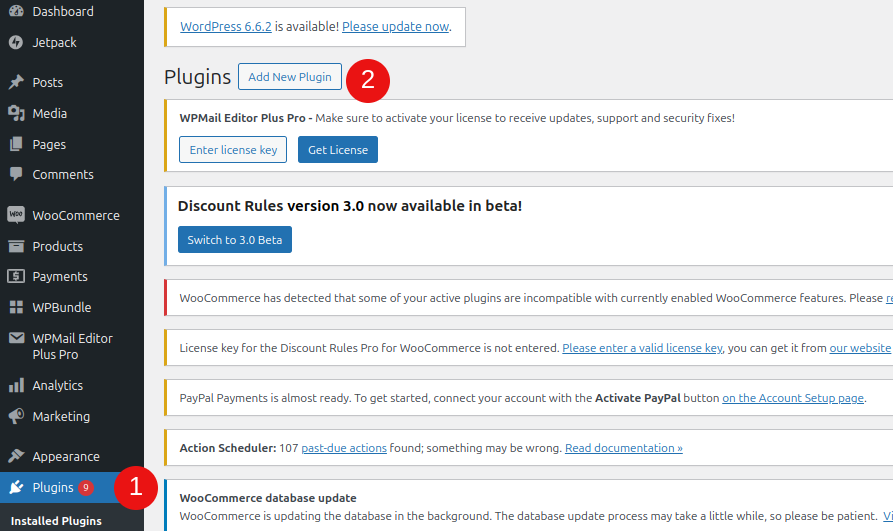Open the on the Account Setup page link

793,398
